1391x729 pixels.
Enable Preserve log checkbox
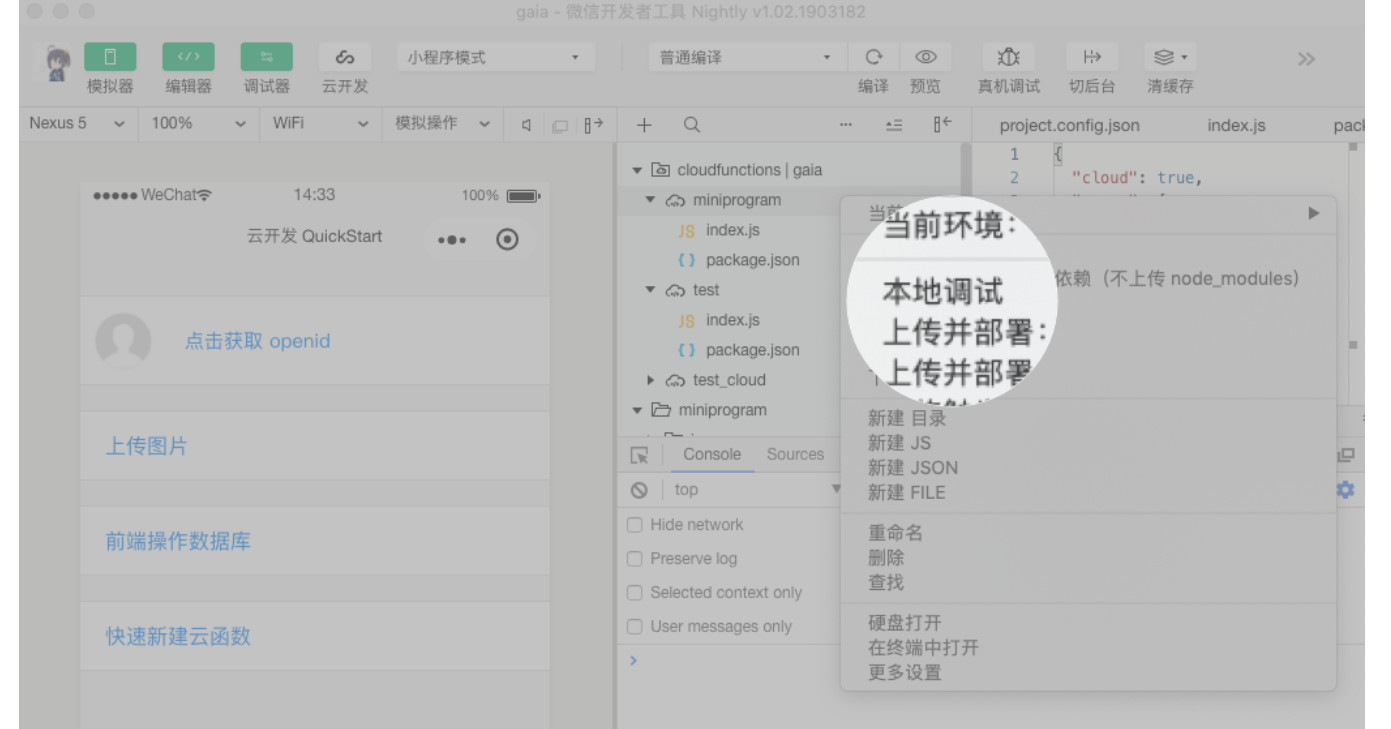coord(634,559)
